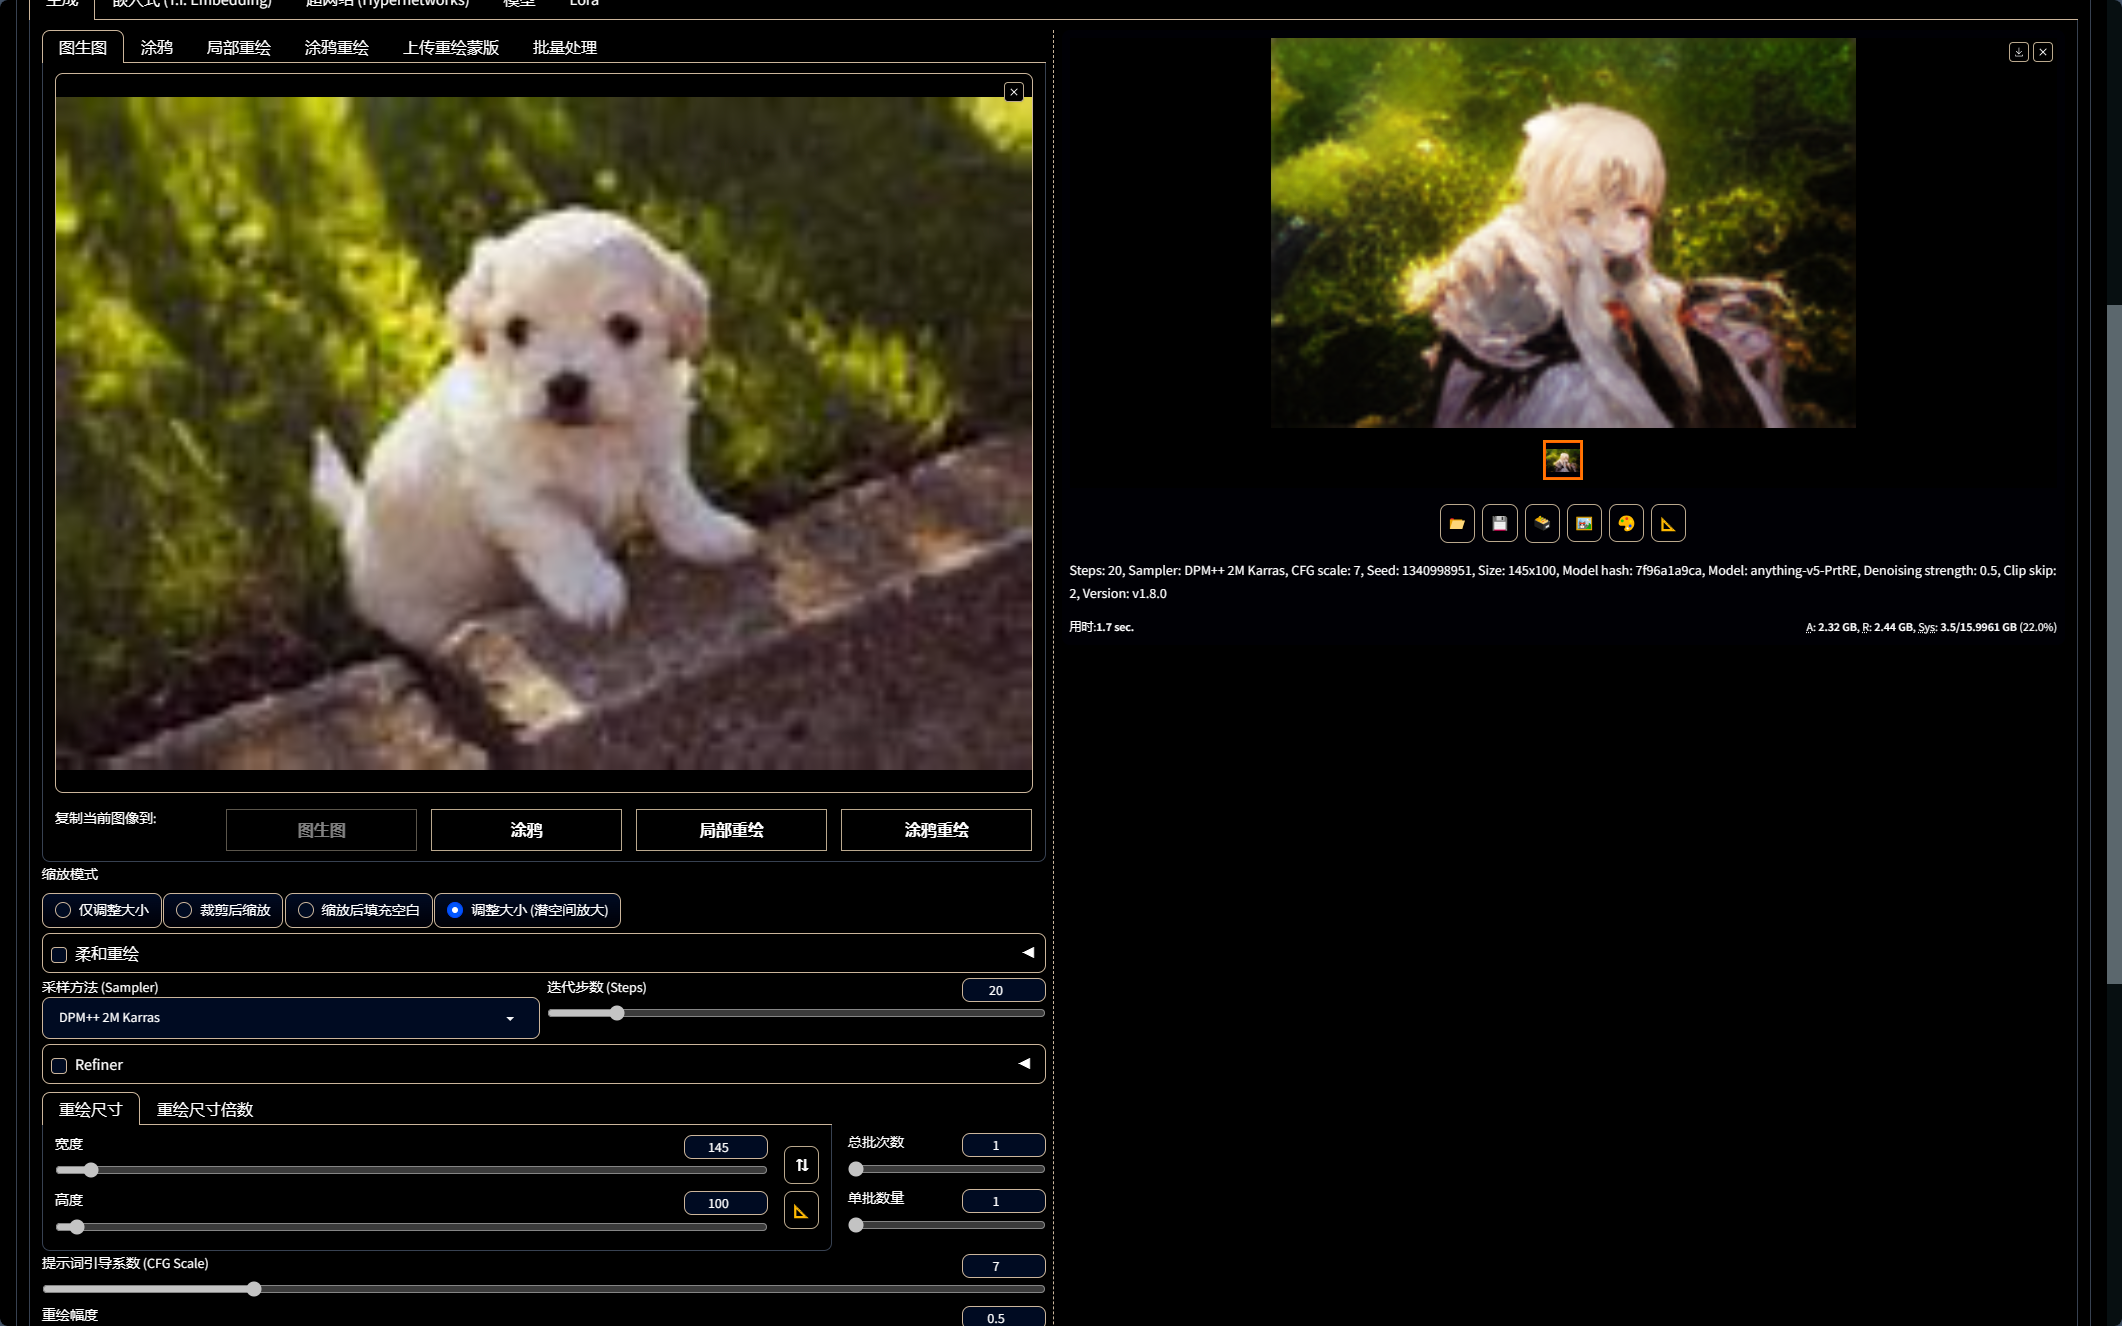Send result to inpaint via palette icon
The image size is (2122, 1326).
coord(1626,523)
